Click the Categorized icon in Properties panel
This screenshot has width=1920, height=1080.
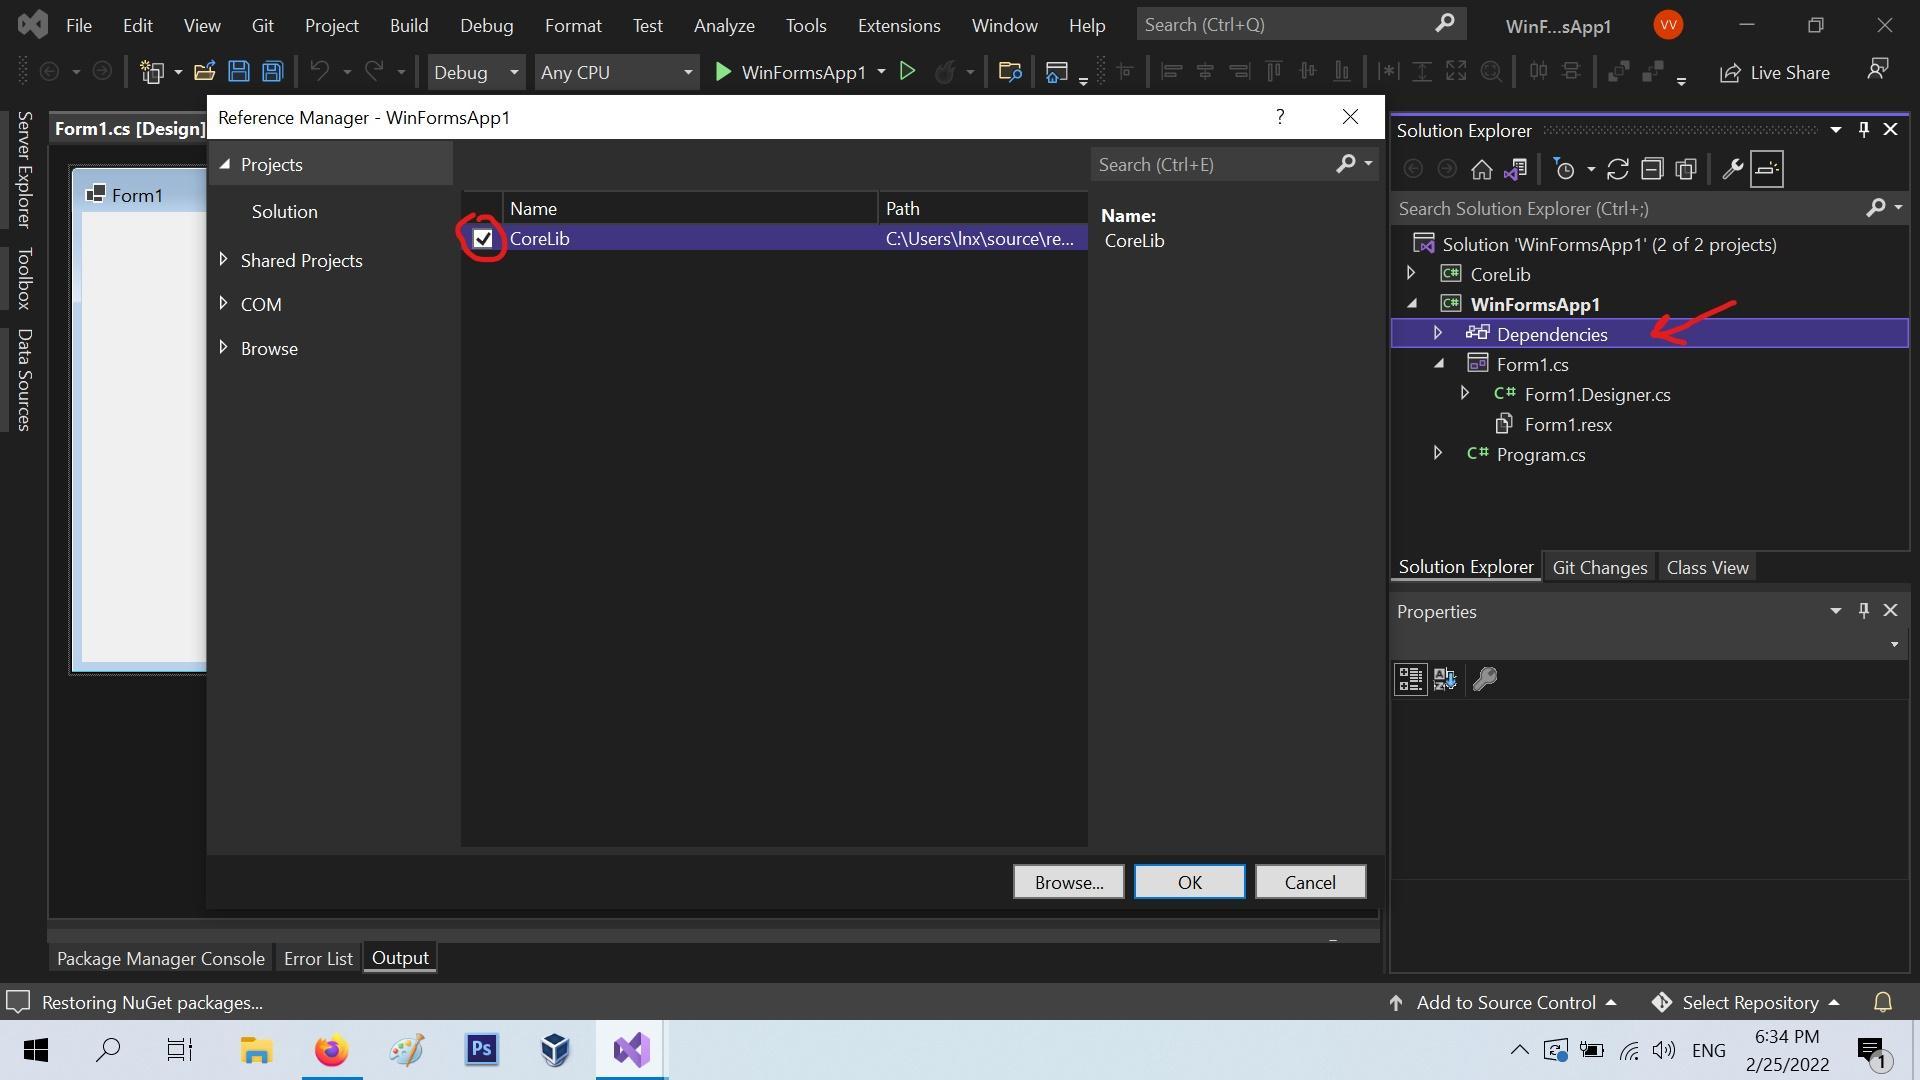click(x=1410, y=679)
